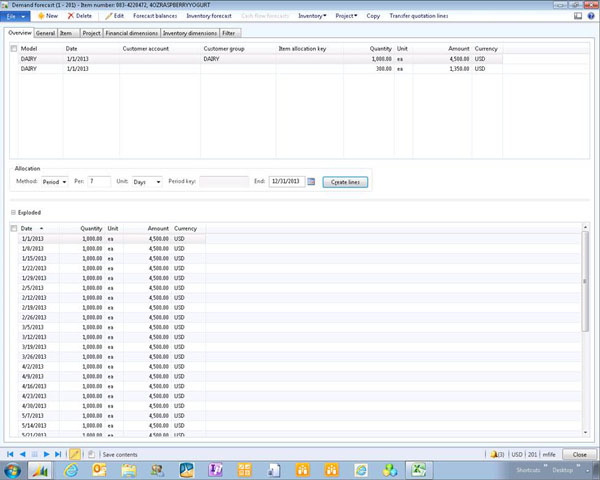Select the forecast line with quantity 300.00
This screenshot has height=480, width=600.
click(x=260, y=69)
